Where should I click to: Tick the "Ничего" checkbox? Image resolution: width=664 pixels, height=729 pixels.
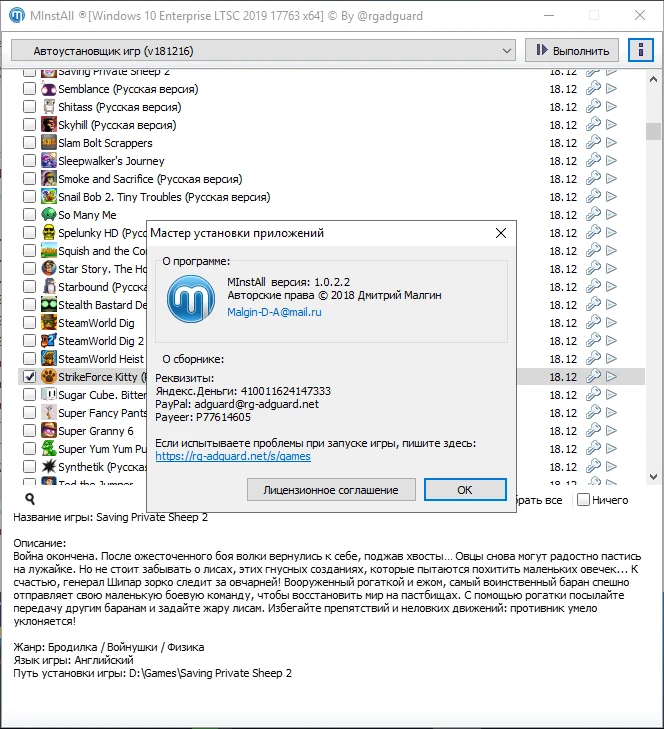[x=583, y=500]
